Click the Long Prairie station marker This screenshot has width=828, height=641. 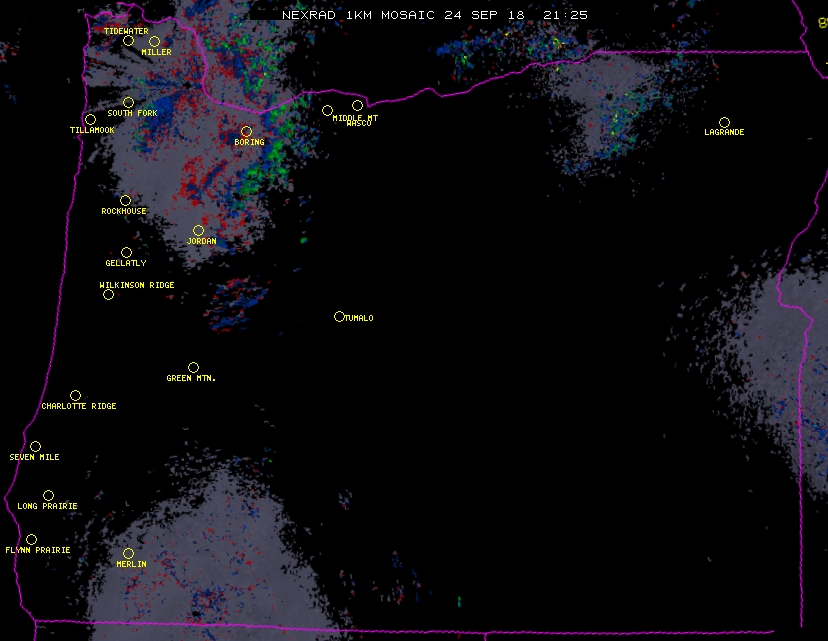(x=48, y=495)
